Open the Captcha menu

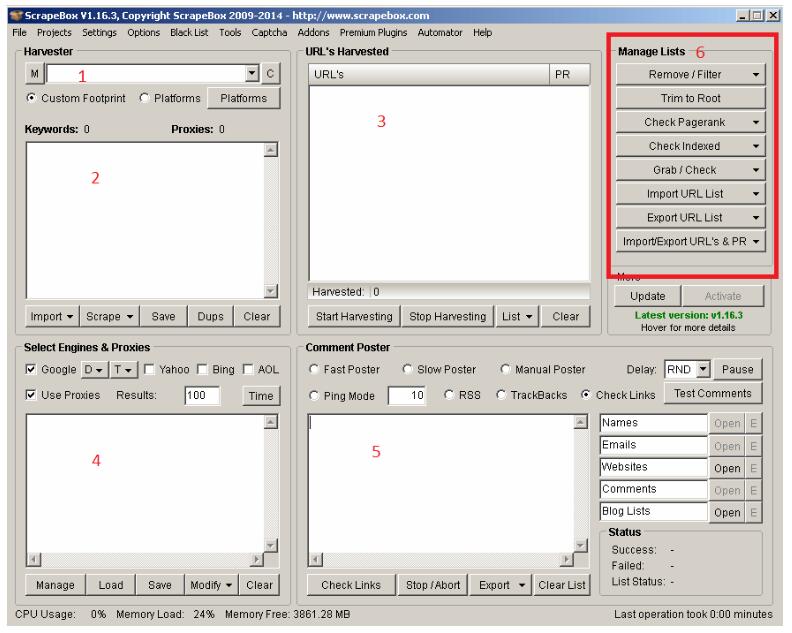[269, 32]
